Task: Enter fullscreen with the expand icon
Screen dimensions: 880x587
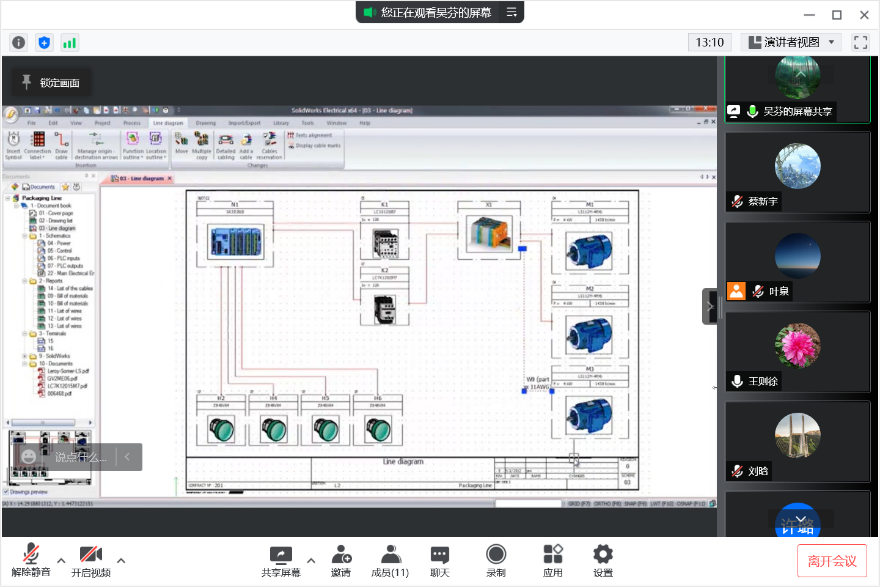Action: click(x=860, y=42)
